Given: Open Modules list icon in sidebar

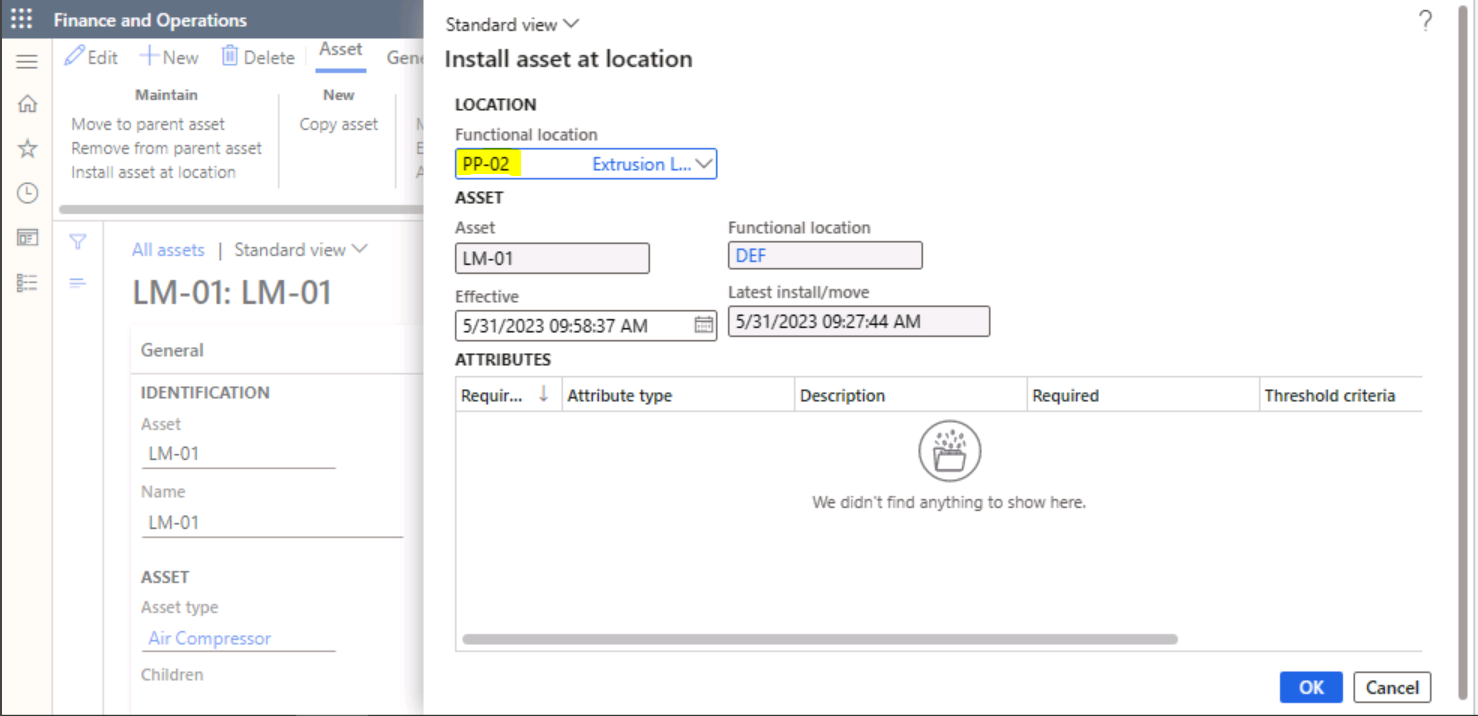Looking at the screenshot, I should [27, 283].
